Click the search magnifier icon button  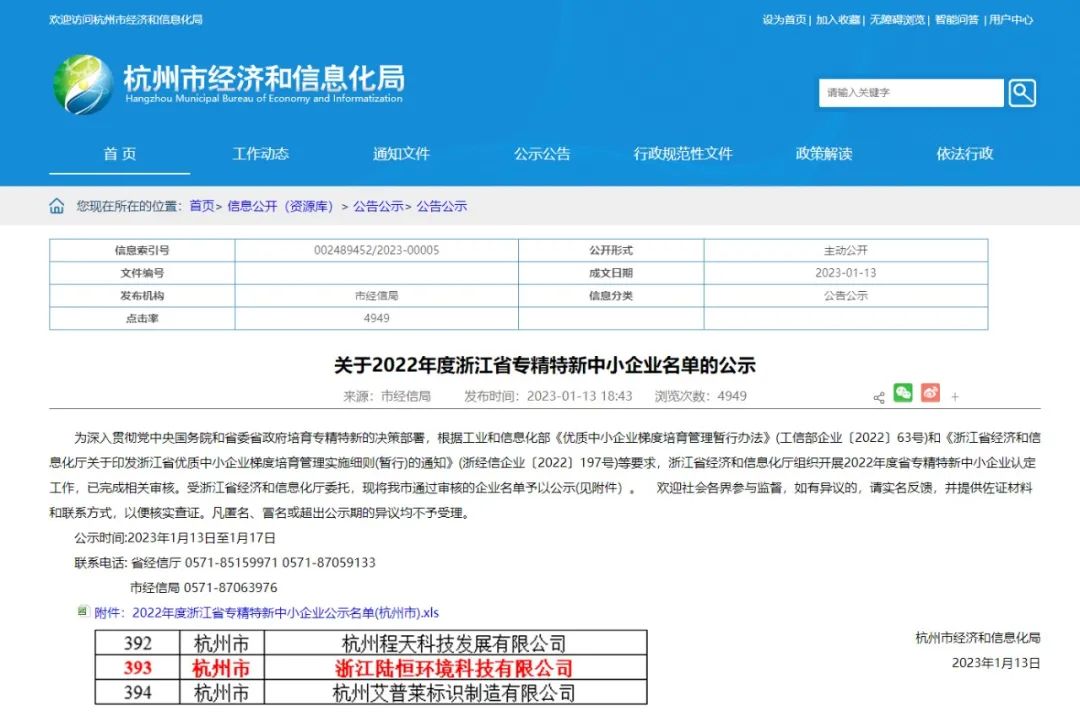[1022, 93]
